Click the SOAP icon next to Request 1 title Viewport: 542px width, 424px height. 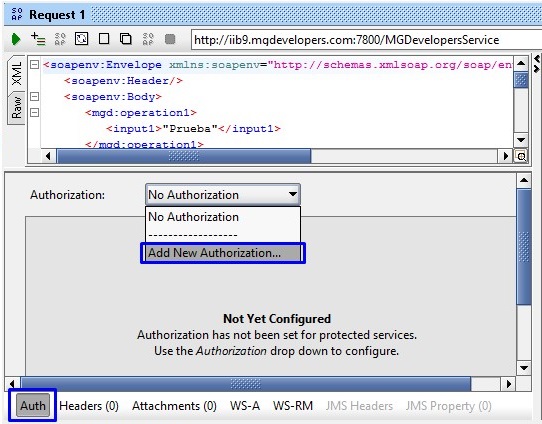(x=17, y=15)
